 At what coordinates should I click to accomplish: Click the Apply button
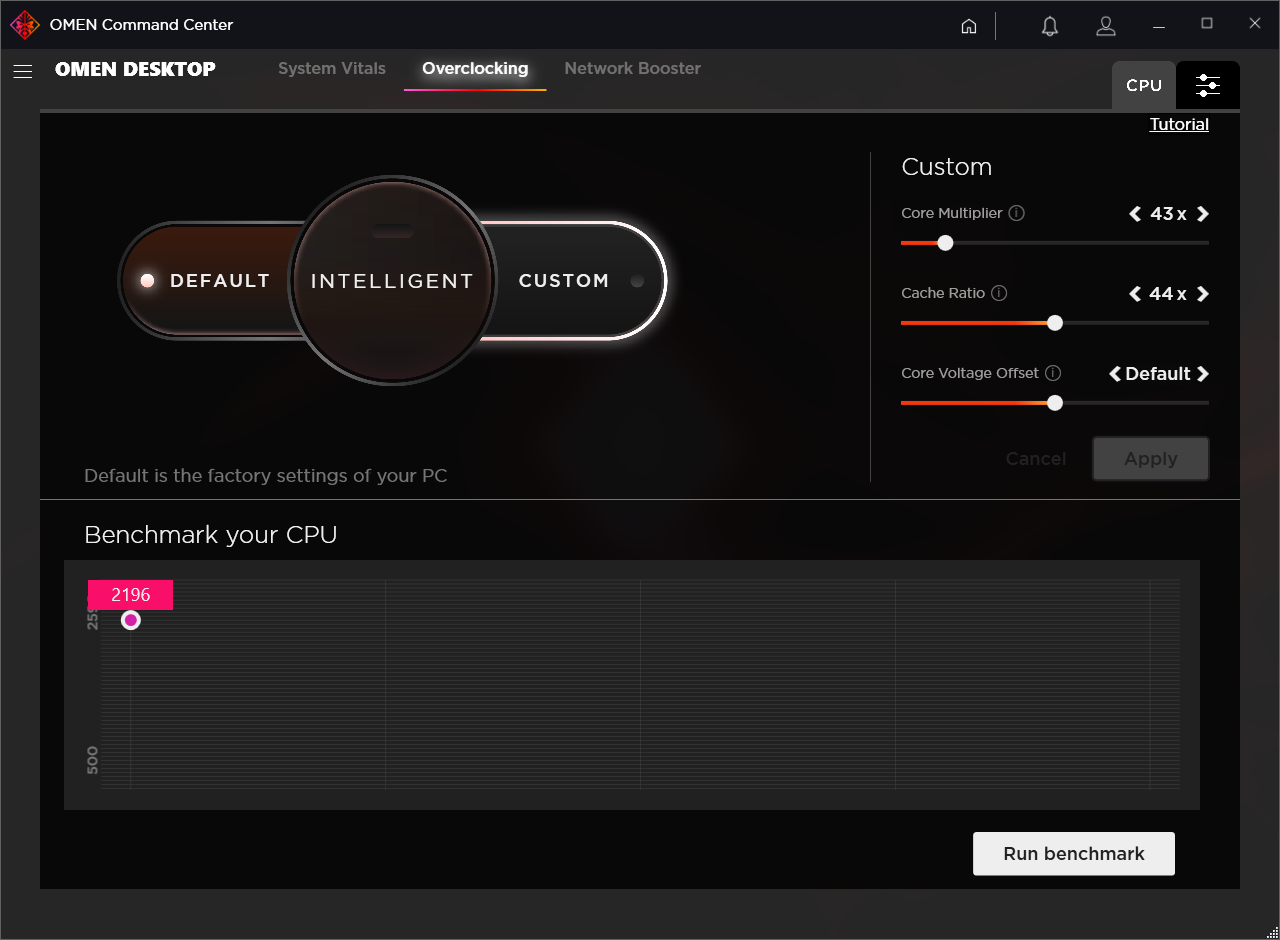pos(1151,459)
